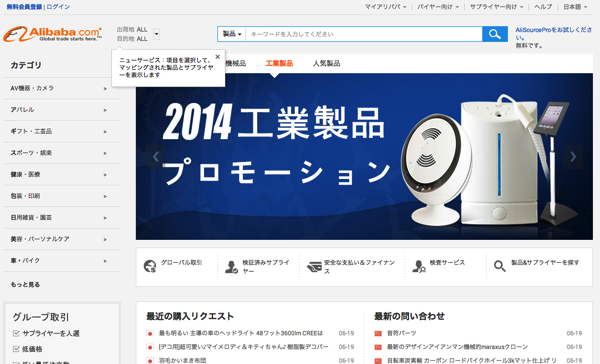Image resolution: width=600 pixels, height=364 pixels.
Task: Click the 検査サービス inspector icon
Action: pyautogui.click(x=419, y=266)
